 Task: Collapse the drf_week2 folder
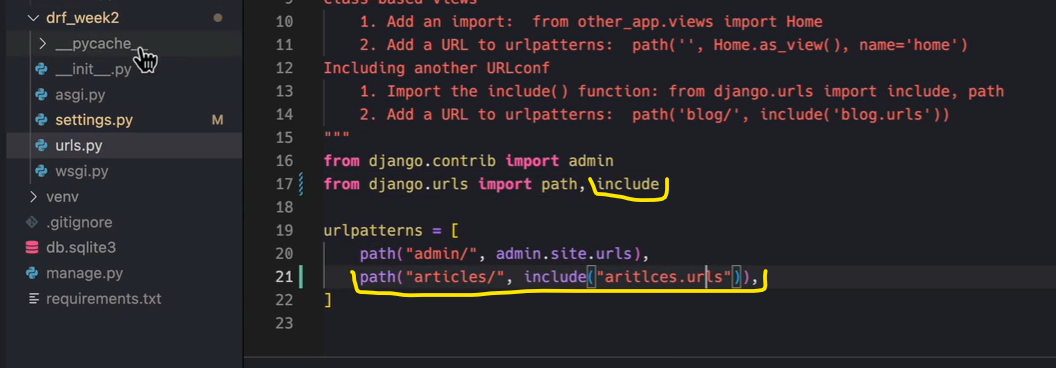tap(34, 18)
